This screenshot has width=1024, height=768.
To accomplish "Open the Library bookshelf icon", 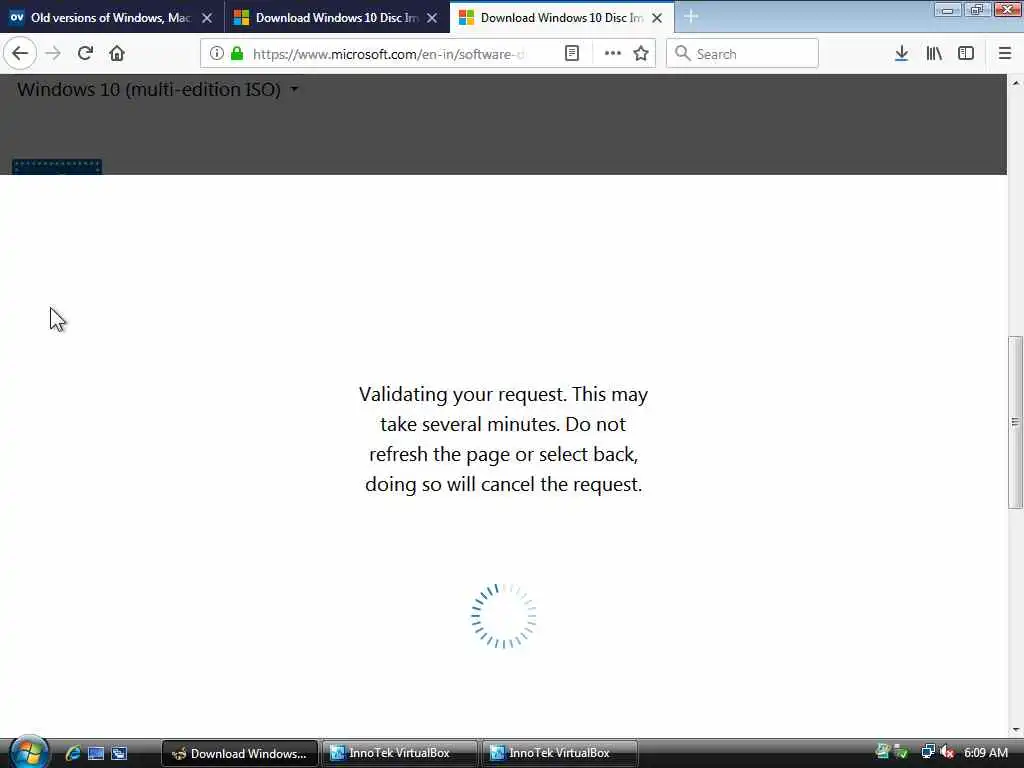I will pos(934,54).
